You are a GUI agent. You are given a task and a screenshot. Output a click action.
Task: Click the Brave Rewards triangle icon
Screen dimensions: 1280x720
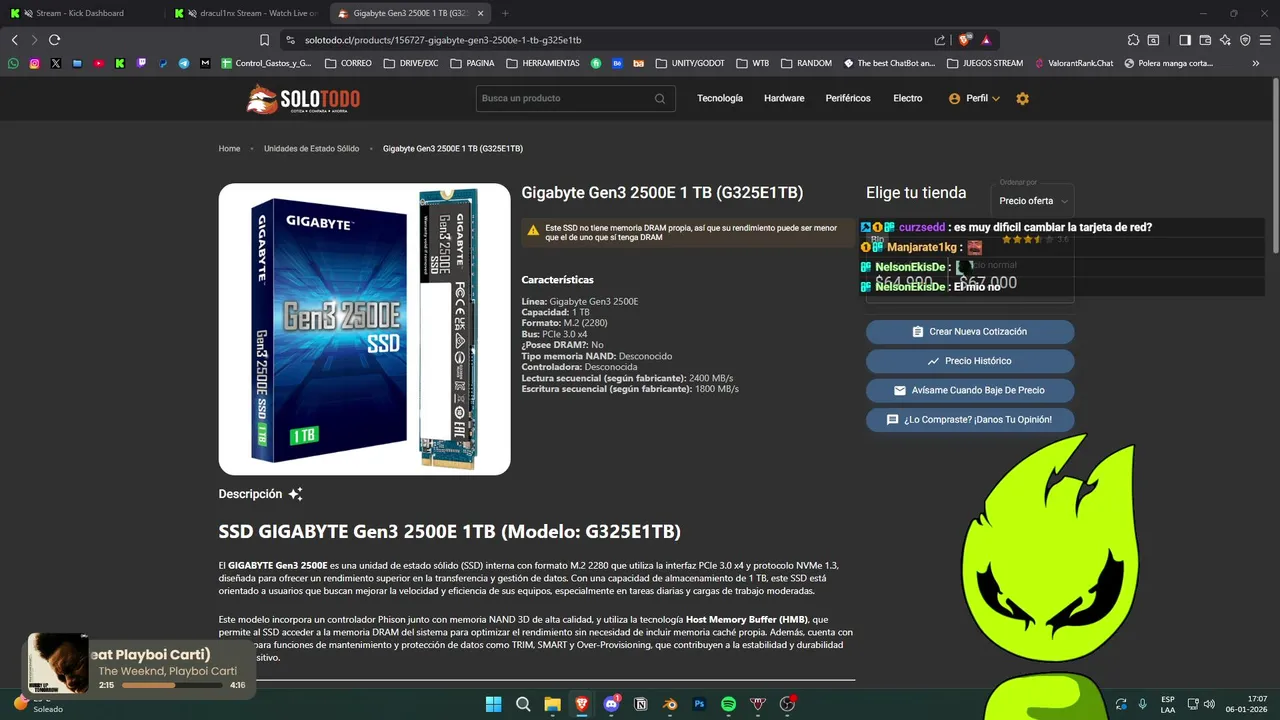pos(986,40)
